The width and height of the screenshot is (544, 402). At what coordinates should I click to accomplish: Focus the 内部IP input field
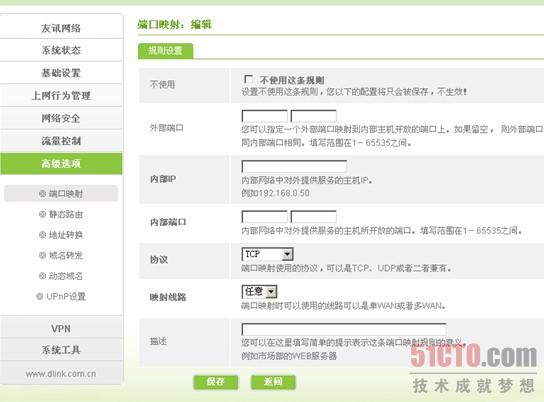tap(294, 166)
